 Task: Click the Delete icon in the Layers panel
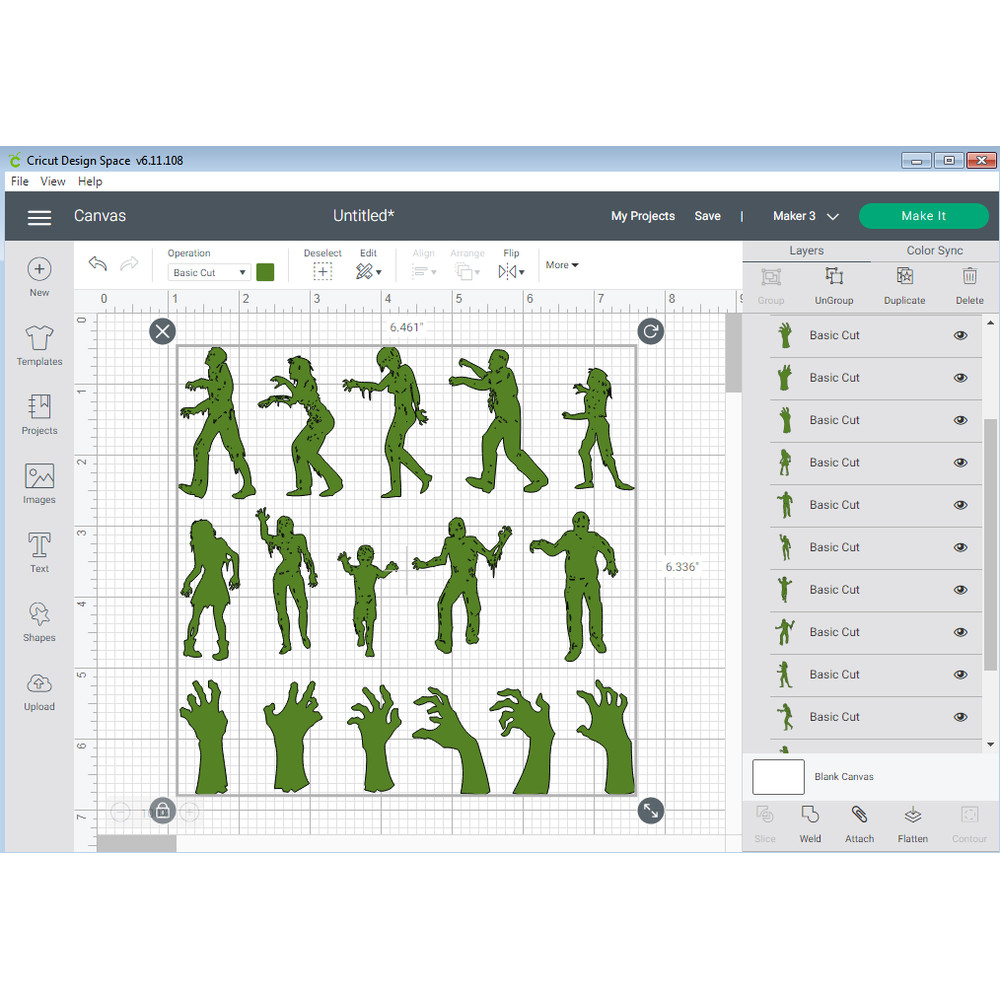coord(969,285)
